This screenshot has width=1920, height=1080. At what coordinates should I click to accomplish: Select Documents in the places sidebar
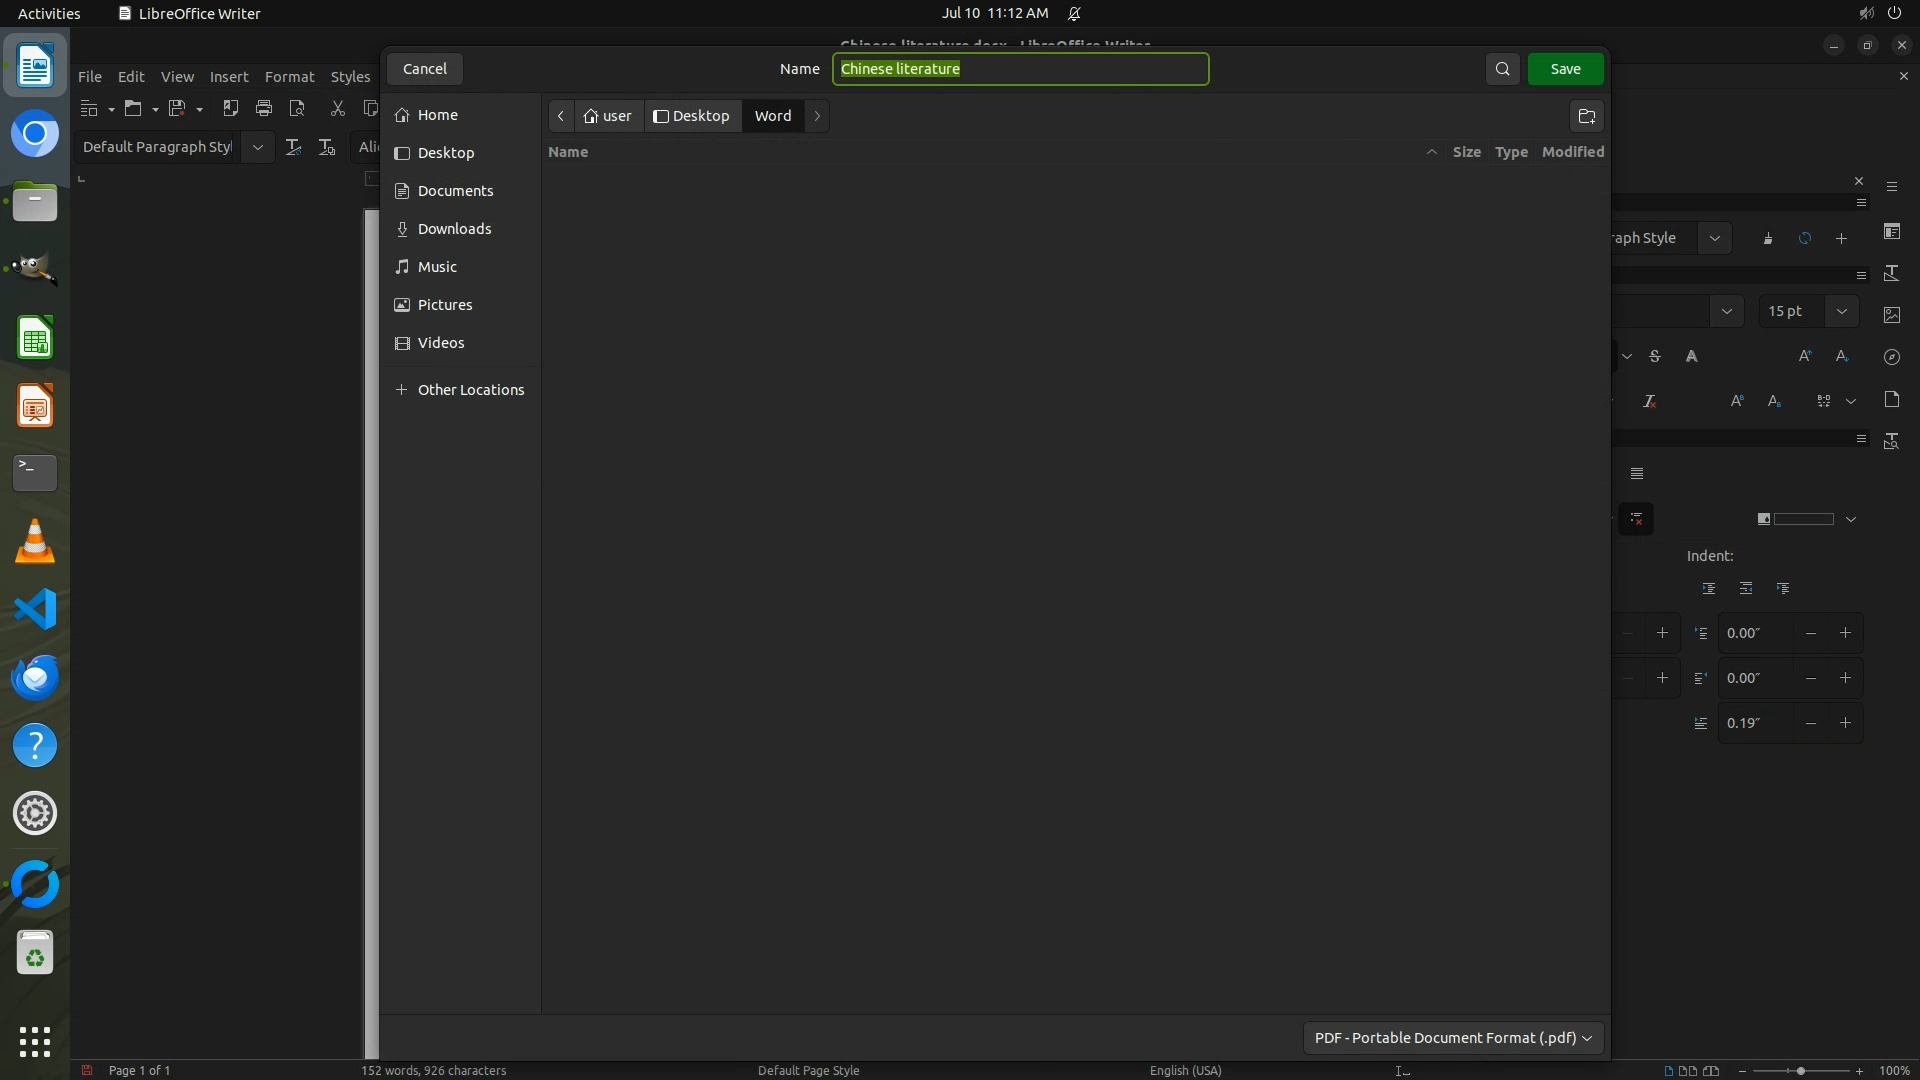(455, 191)
